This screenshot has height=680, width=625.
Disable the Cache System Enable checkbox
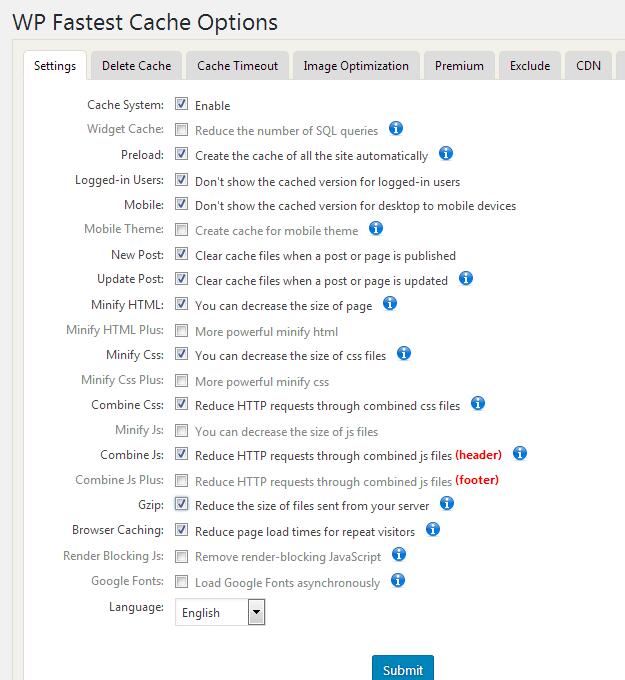[x=181, y=104]
